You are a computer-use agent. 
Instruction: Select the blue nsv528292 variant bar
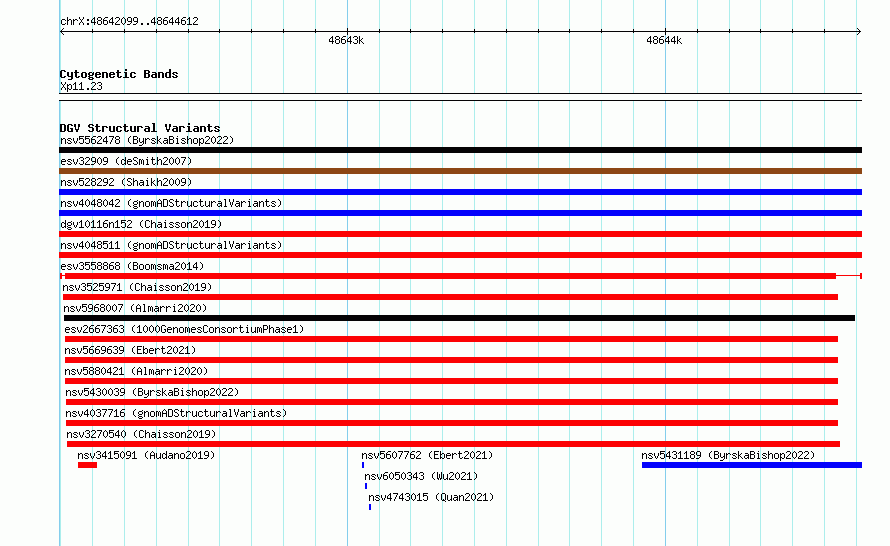(460, 192)
